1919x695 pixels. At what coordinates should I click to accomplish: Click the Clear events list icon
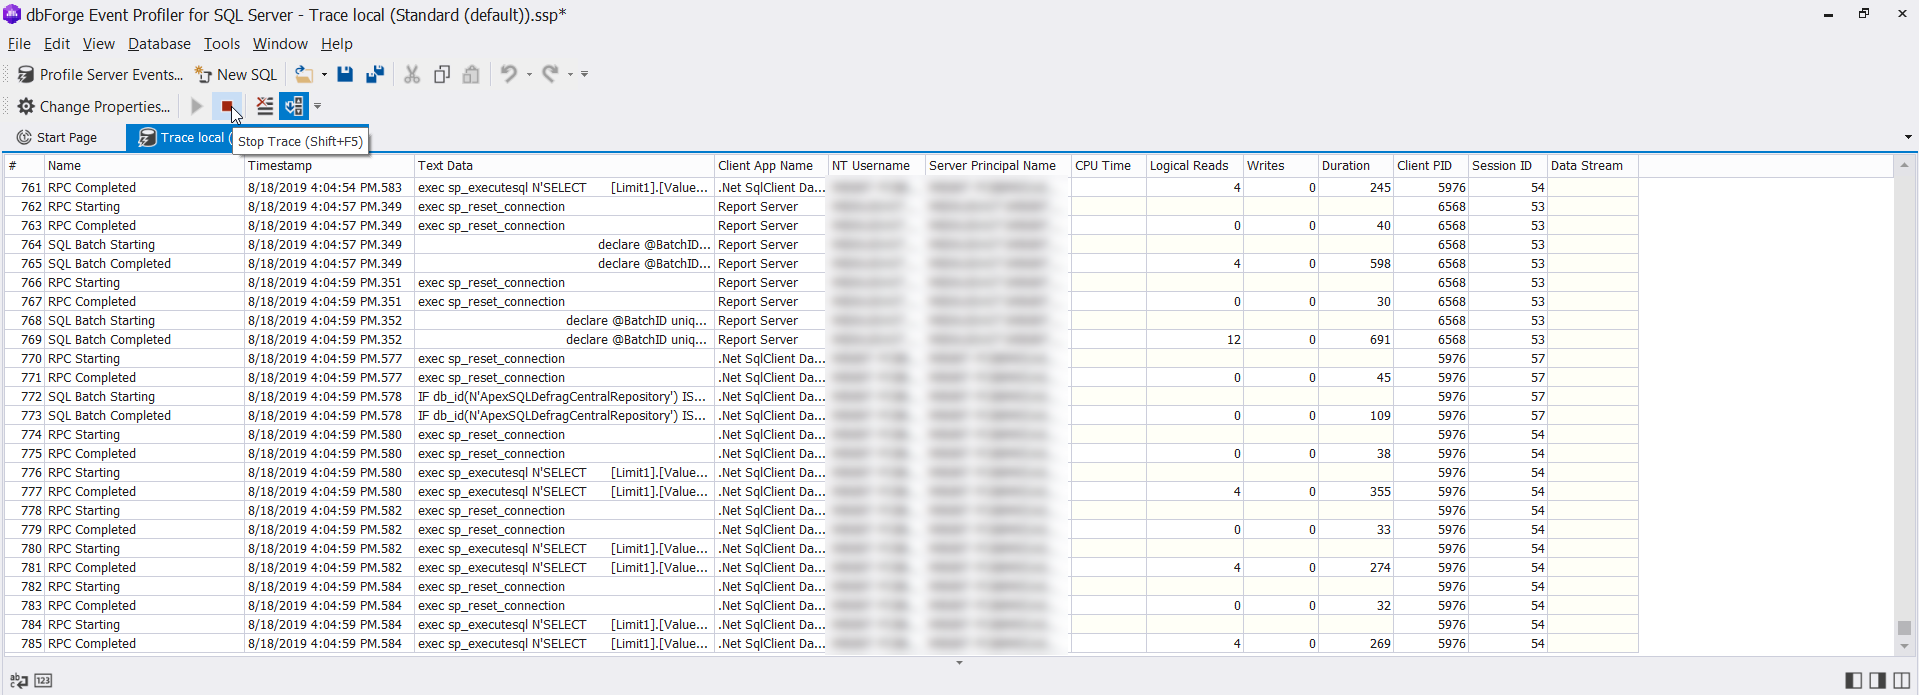pos(265,106)
